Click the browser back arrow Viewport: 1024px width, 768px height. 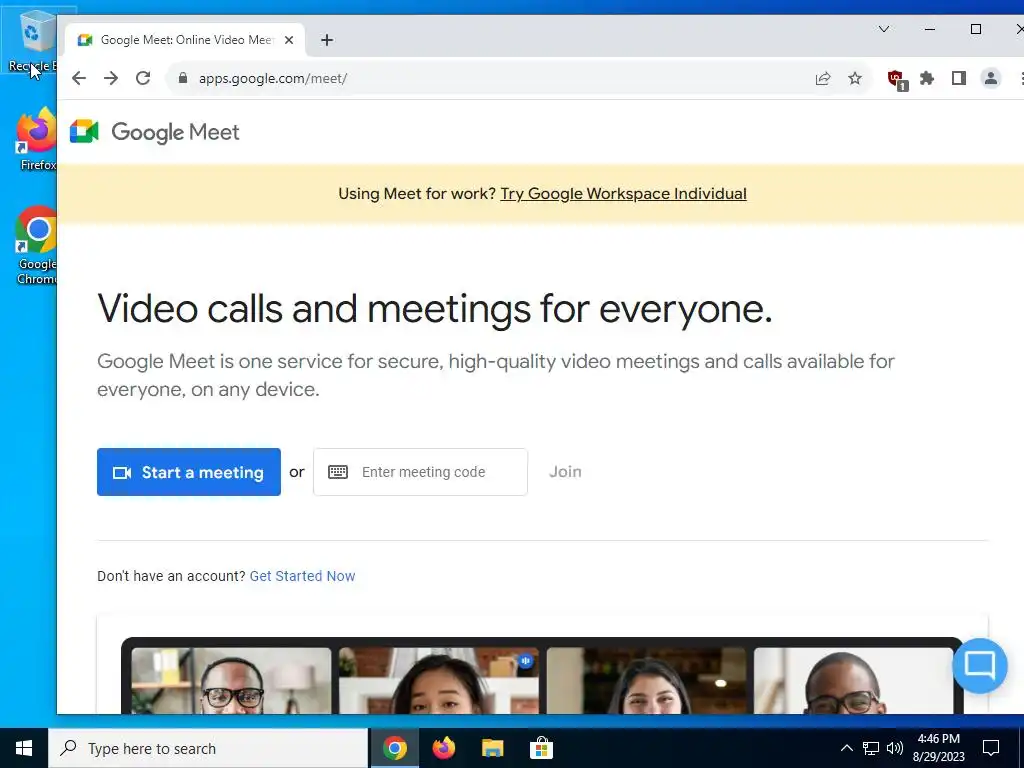click(79, 78)
